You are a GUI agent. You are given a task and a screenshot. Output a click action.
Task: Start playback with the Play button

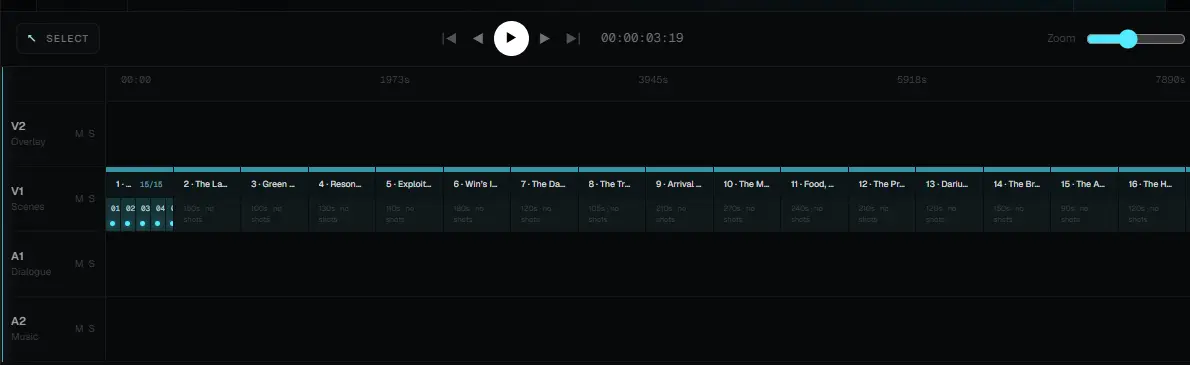[512, 38]
